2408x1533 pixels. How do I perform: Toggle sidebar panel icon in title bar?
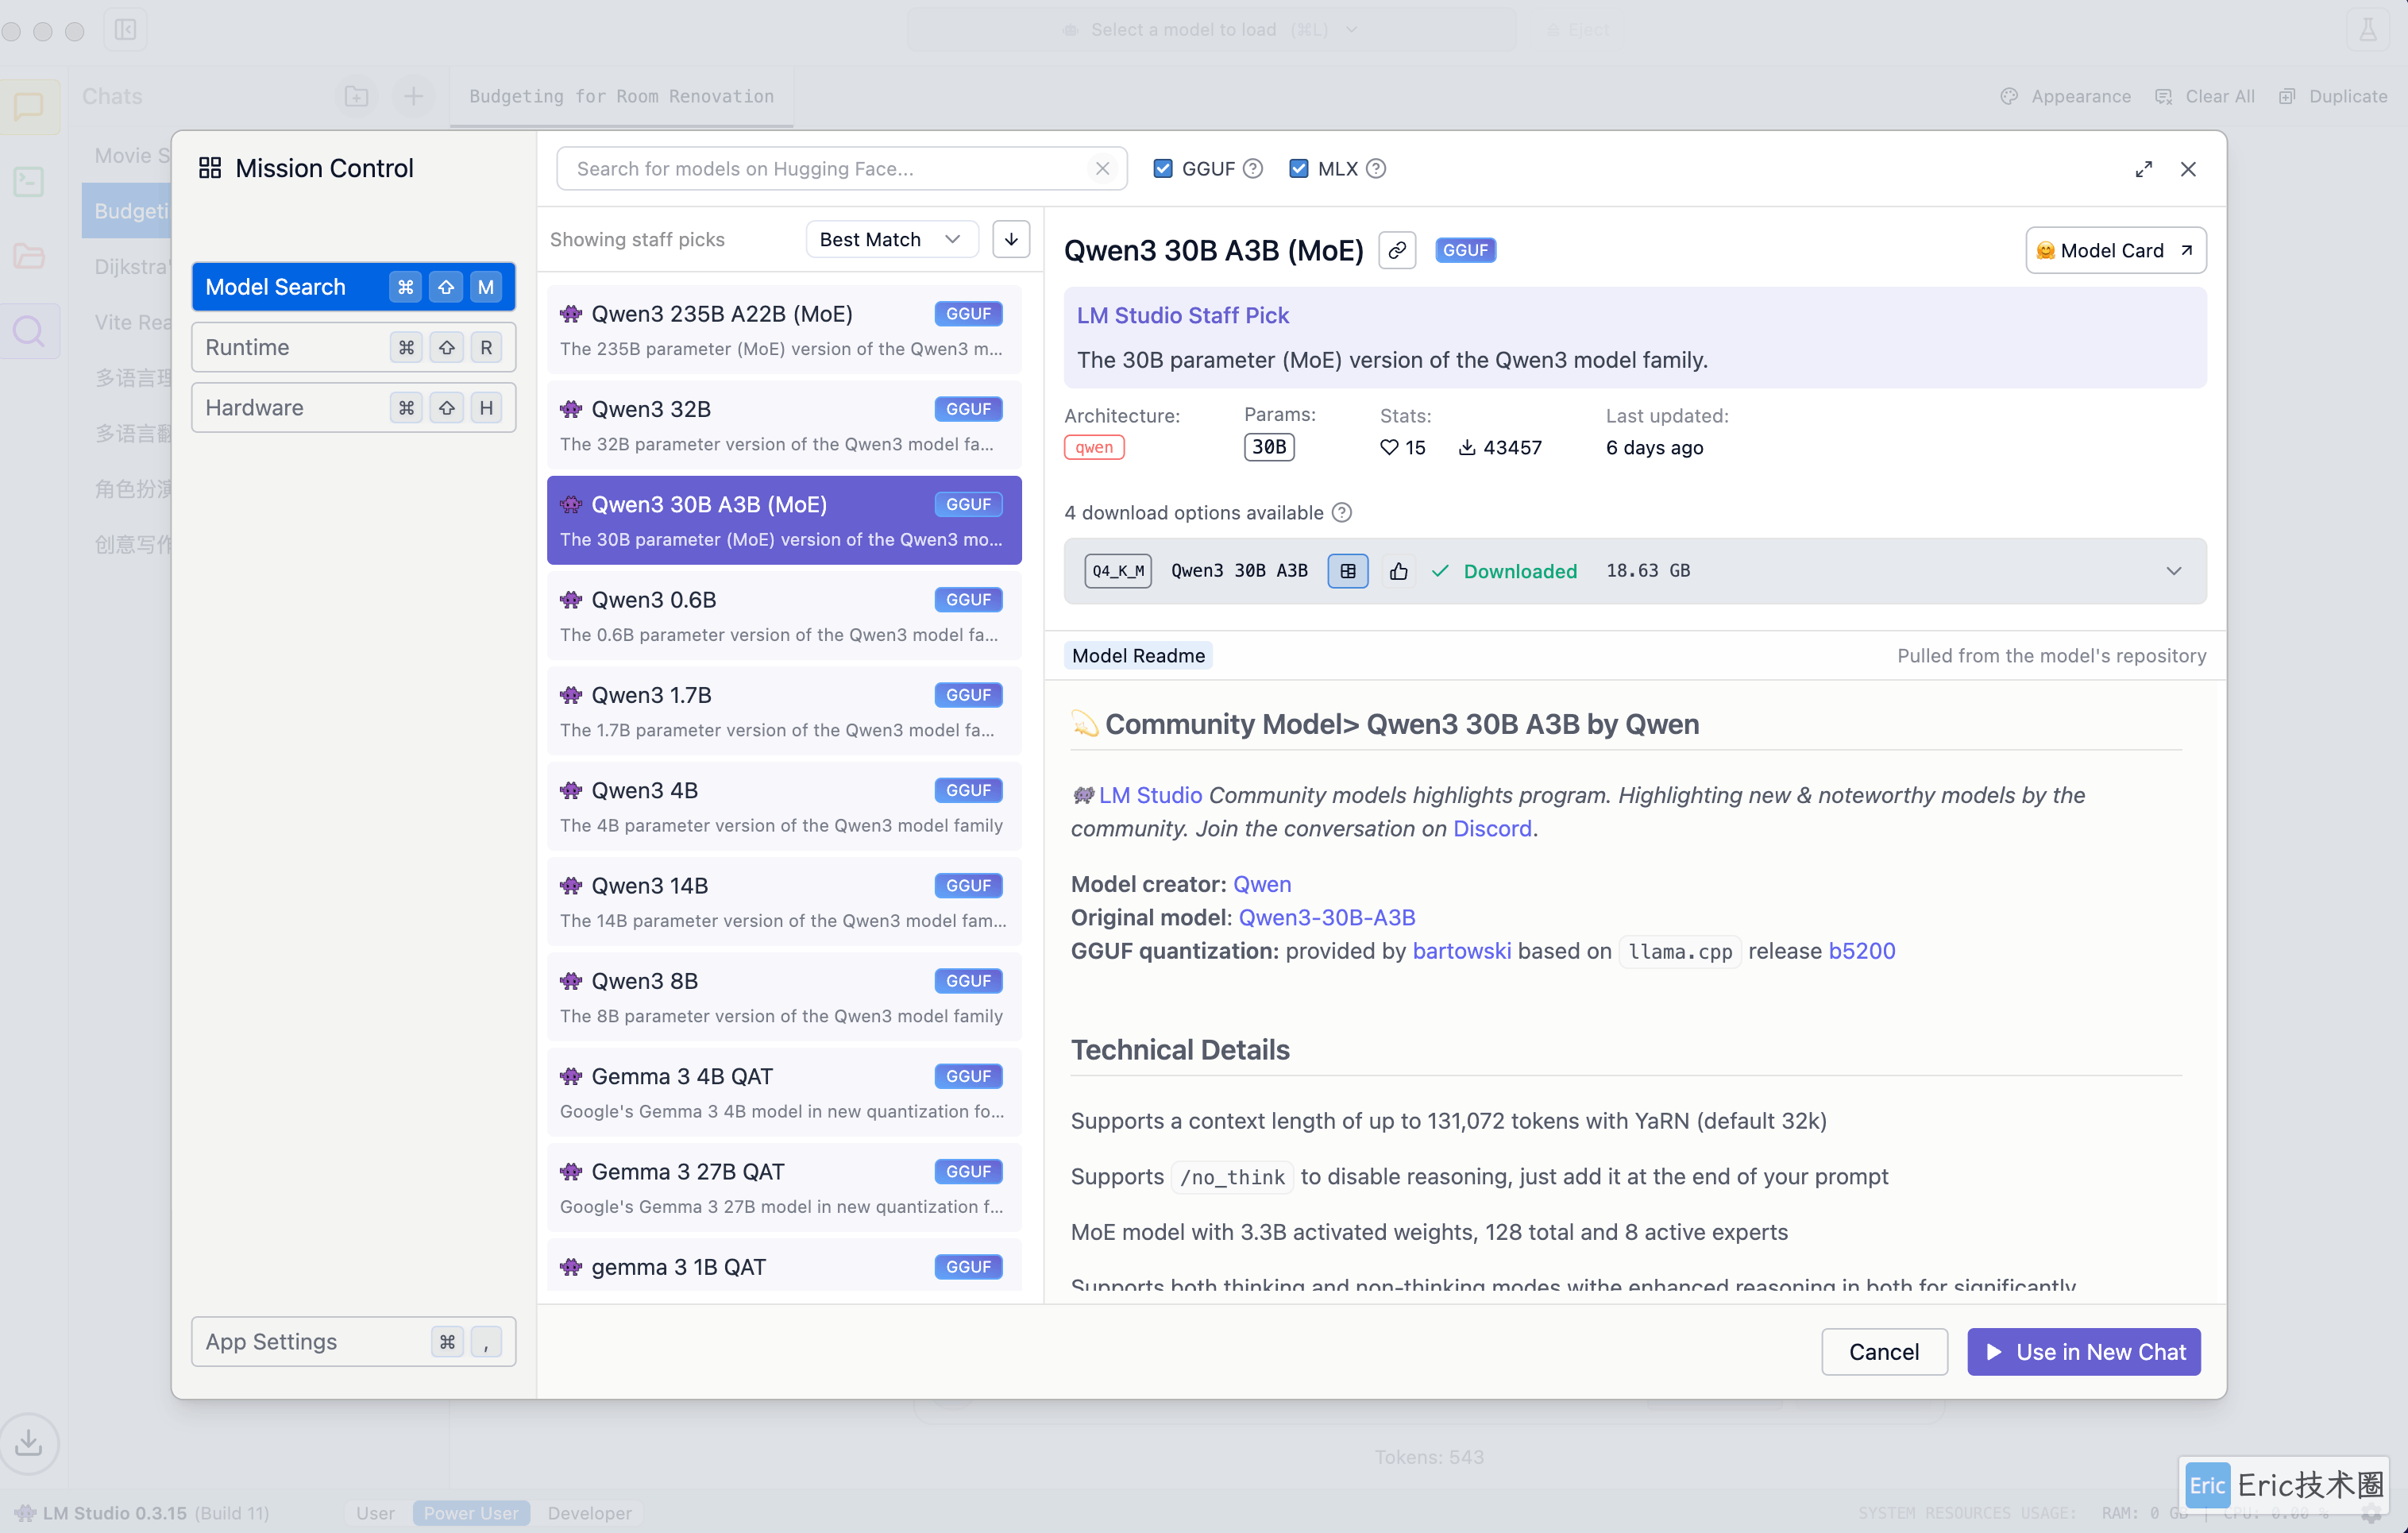click(126, 29)
